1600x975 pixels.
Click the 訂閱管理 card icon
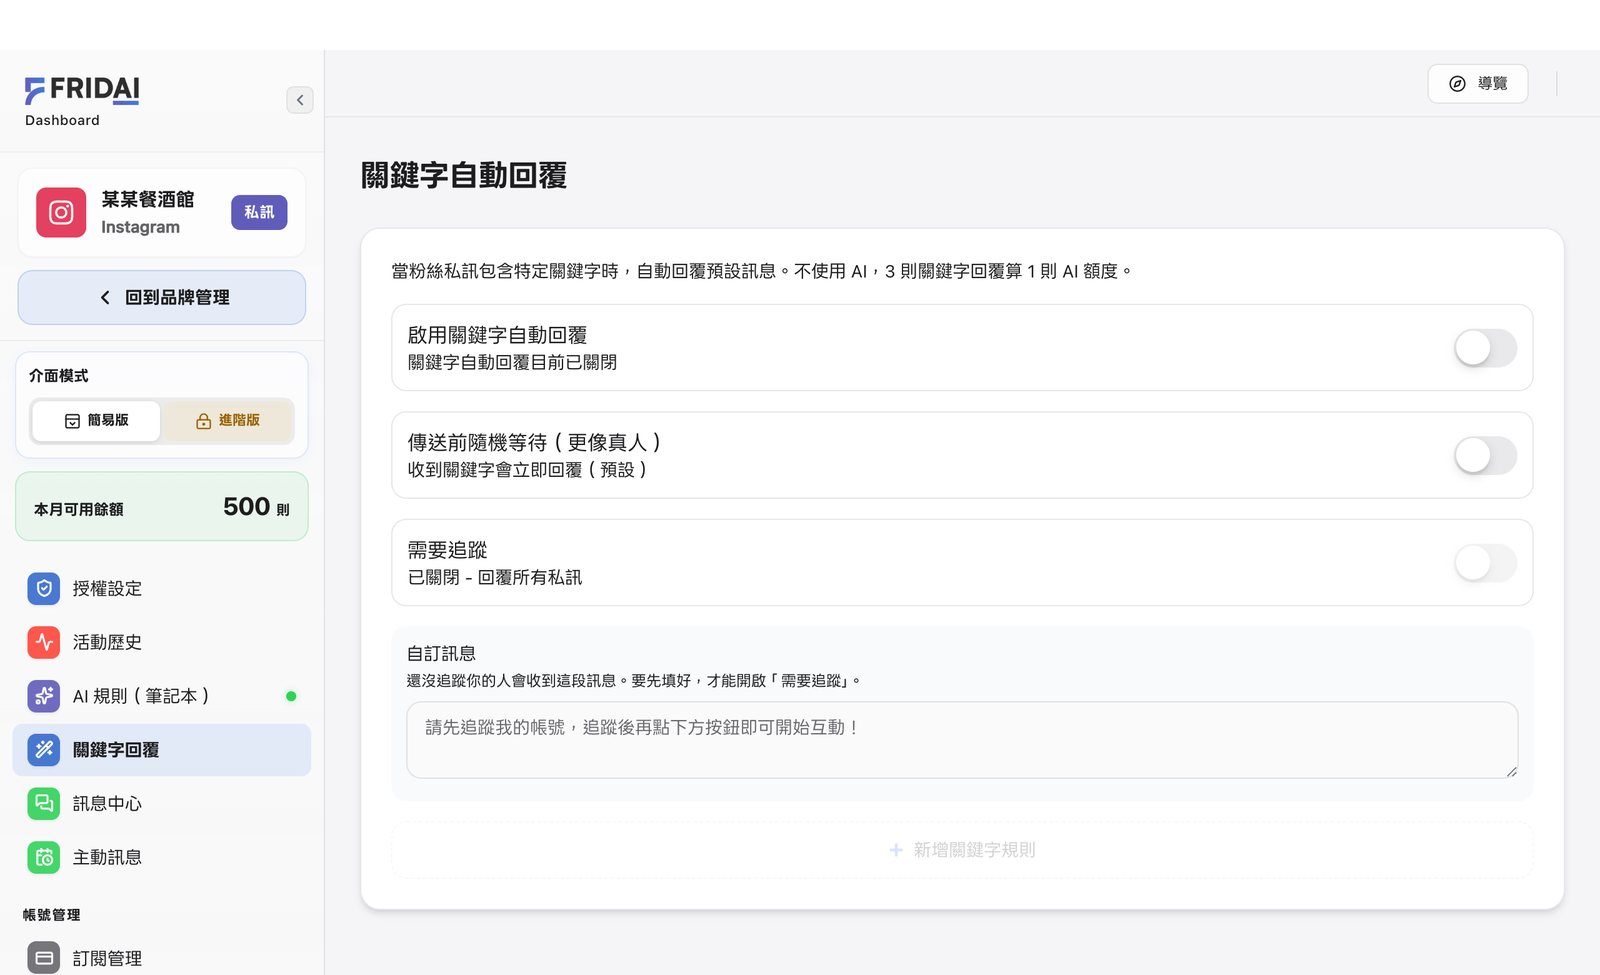[44, 958]
